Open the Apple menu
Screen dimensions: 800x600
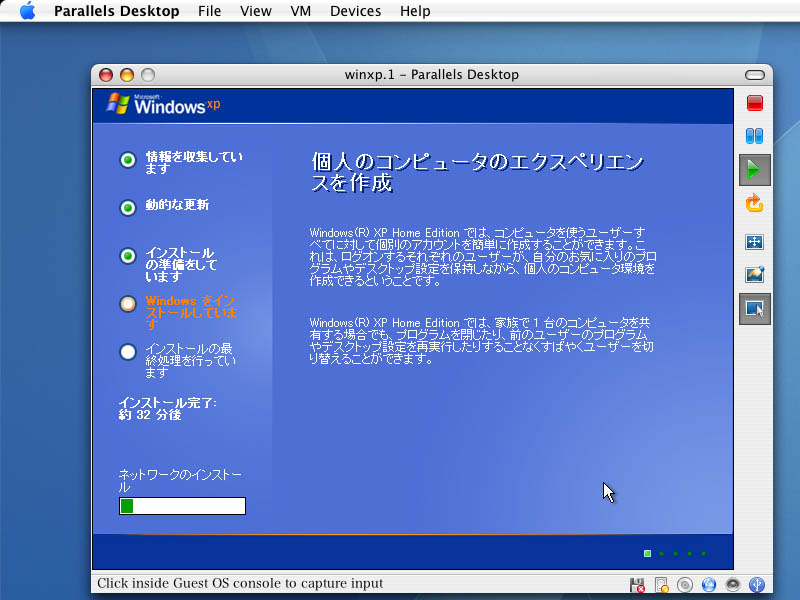(x=27, y=11)
